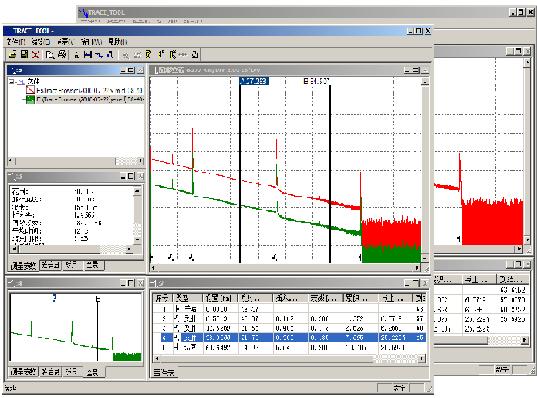Click the printer icon in the toolbar

(x=62, y=54)
